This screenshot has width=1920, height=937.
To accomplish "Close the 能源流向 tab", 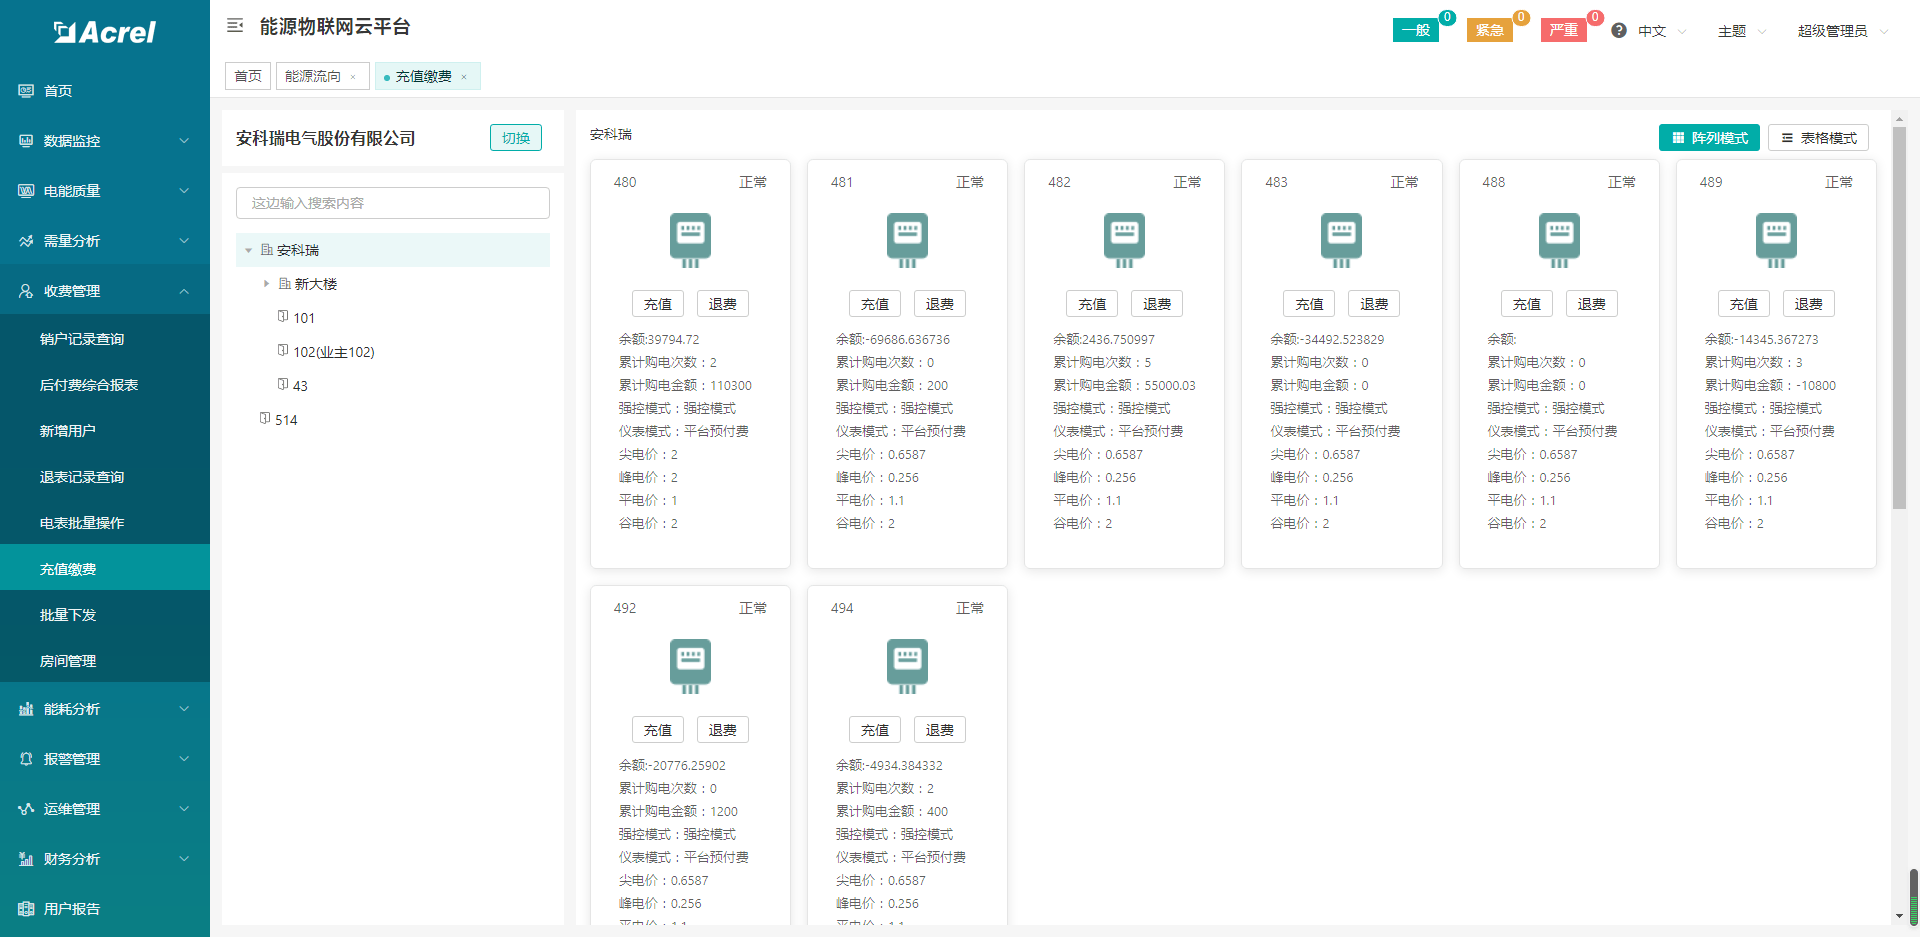I will tap(353, 77).
